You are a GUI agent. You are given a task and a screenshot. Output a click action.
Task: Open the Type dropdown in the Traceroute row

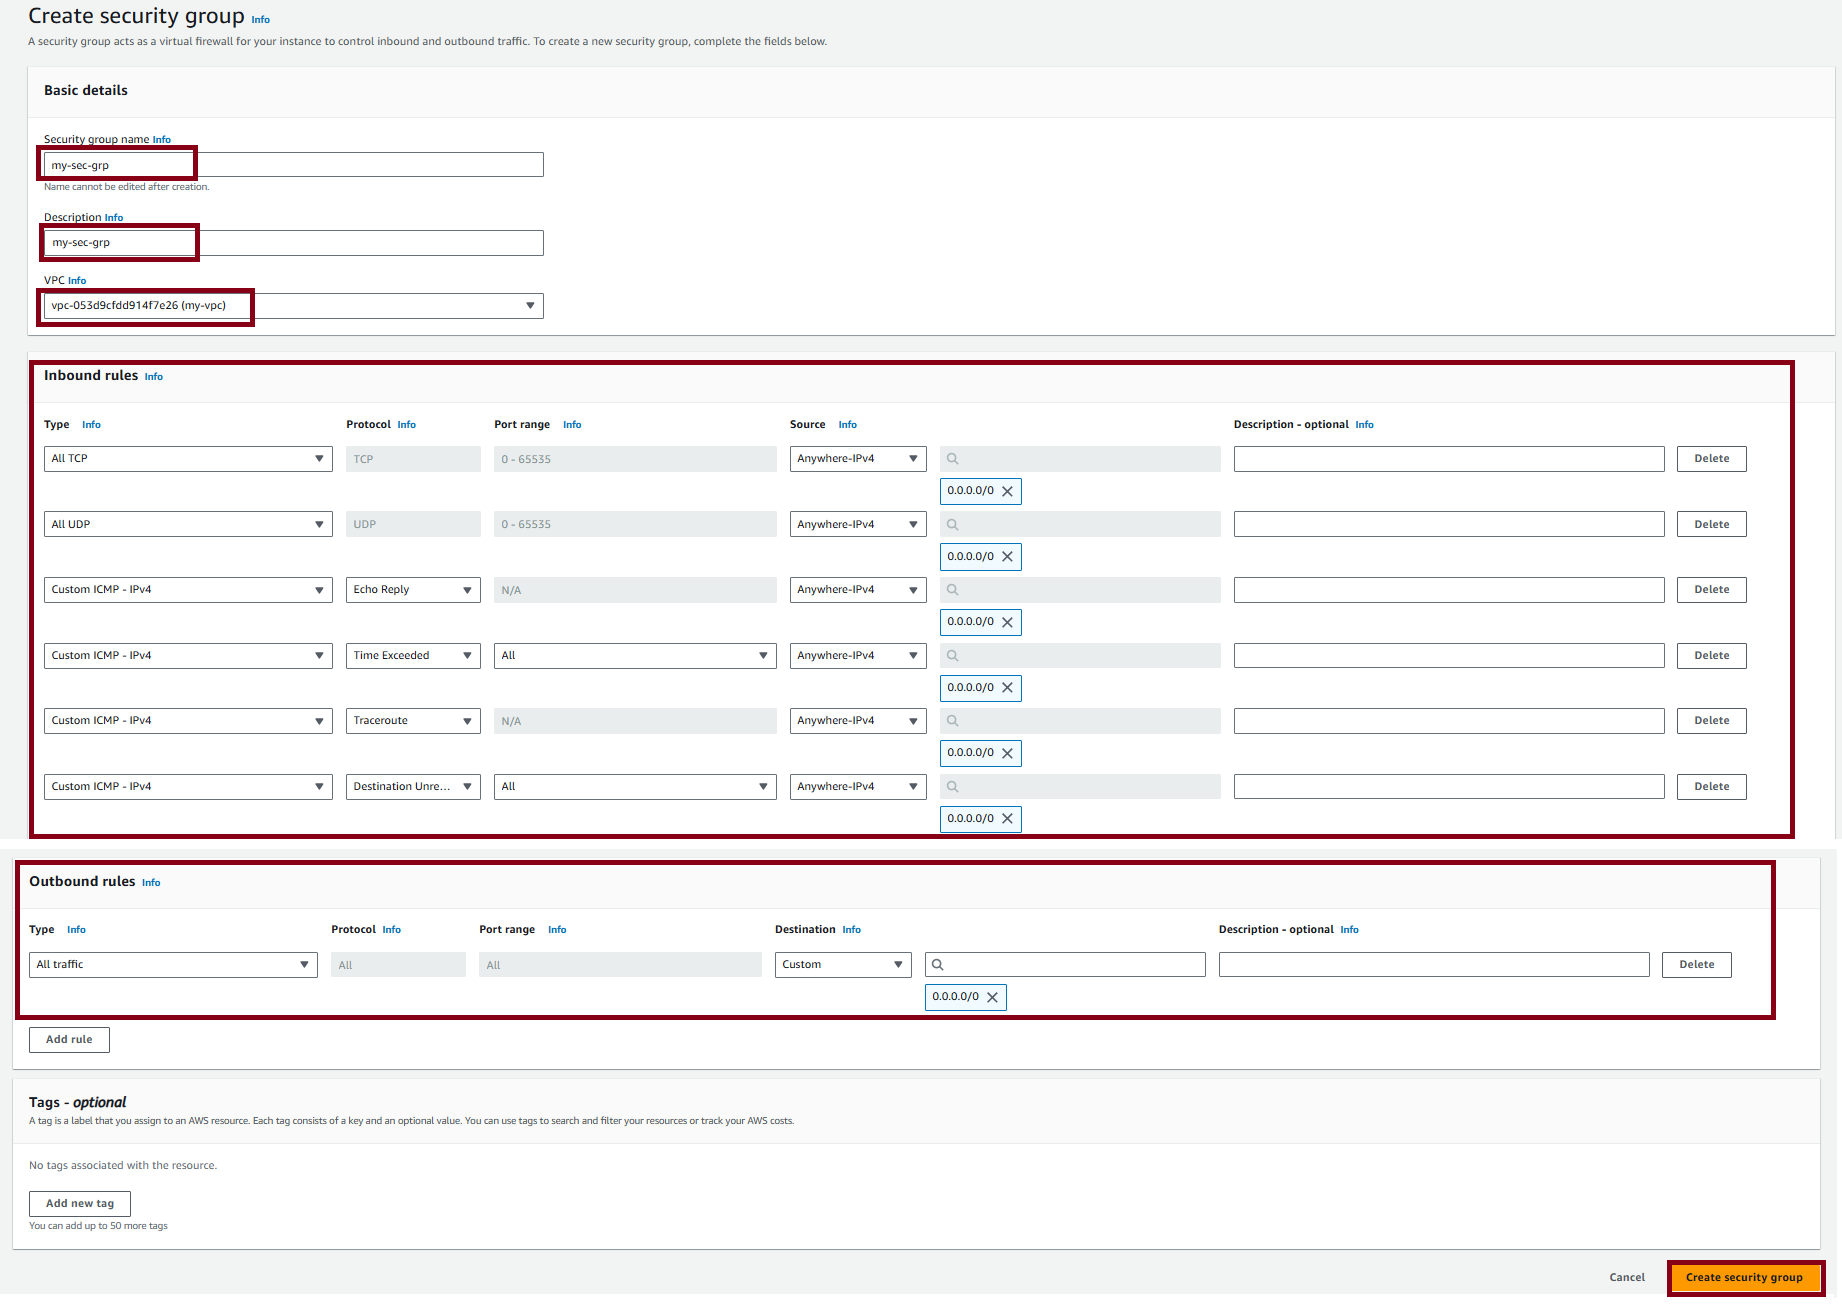[x=188, y=721]
